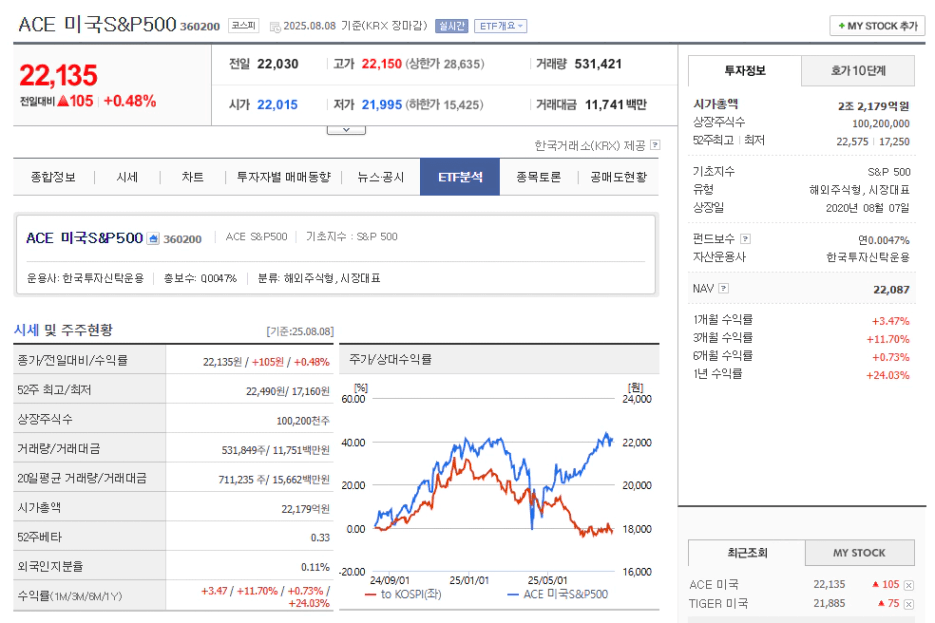935x623 pixels.
Task: Remove ACE 미국 from the recently viewed list
Action: click(x=909, y=585)
